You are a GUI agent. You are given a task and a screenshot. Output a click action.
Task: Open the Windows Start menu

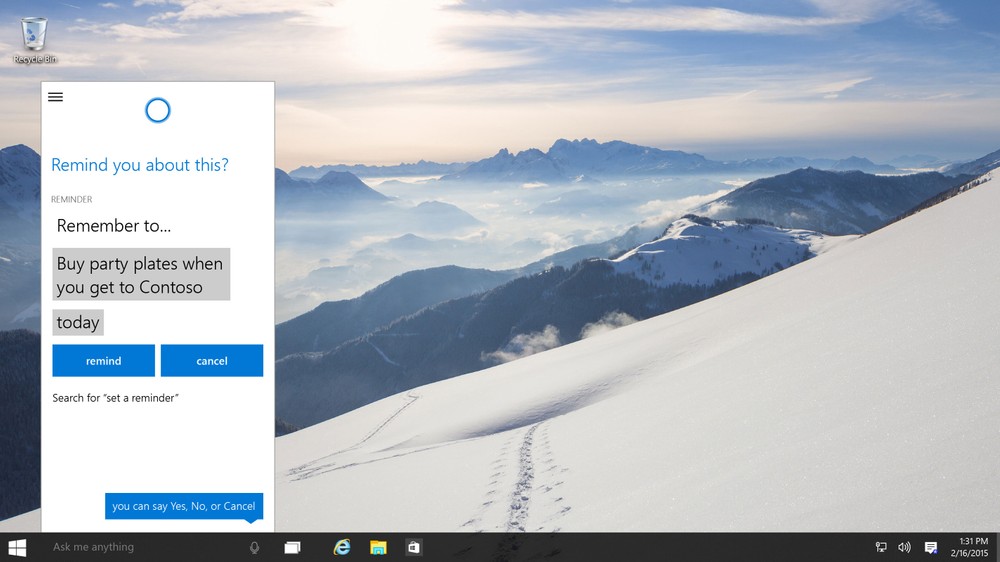[17, 547]
